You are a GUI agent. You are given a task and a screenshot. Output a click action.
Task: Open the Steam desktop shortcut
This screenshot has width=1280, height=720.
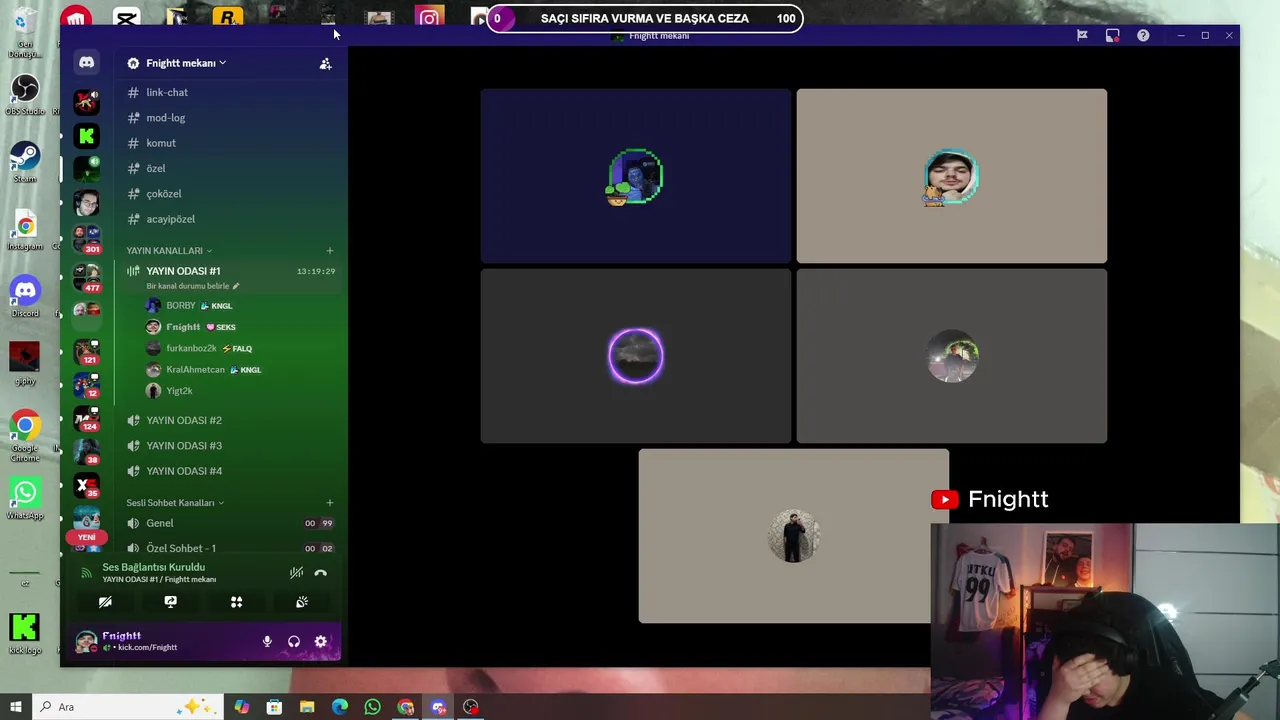point(25,161)
